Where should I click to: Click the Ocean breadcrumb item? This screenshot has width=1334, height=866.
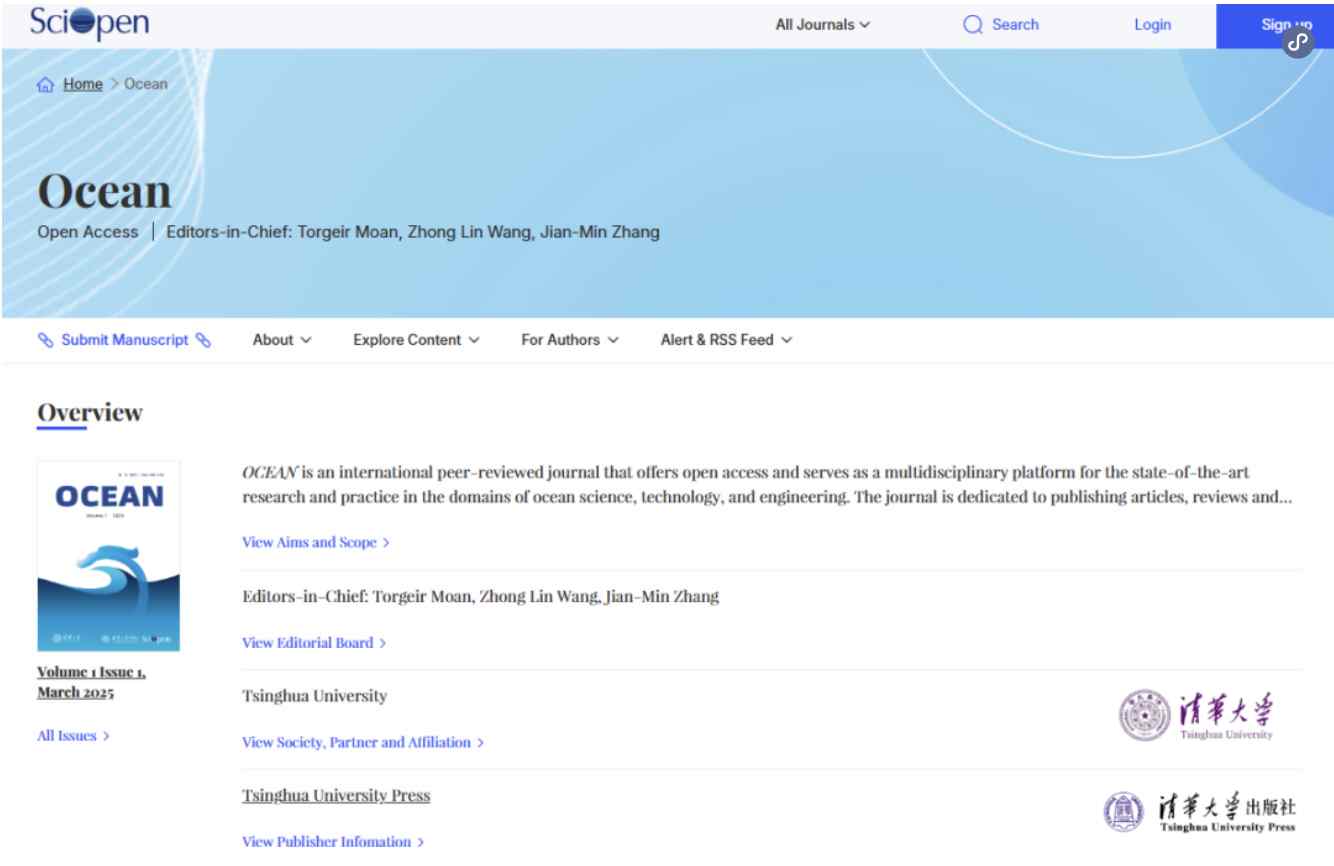click(146, 84)
